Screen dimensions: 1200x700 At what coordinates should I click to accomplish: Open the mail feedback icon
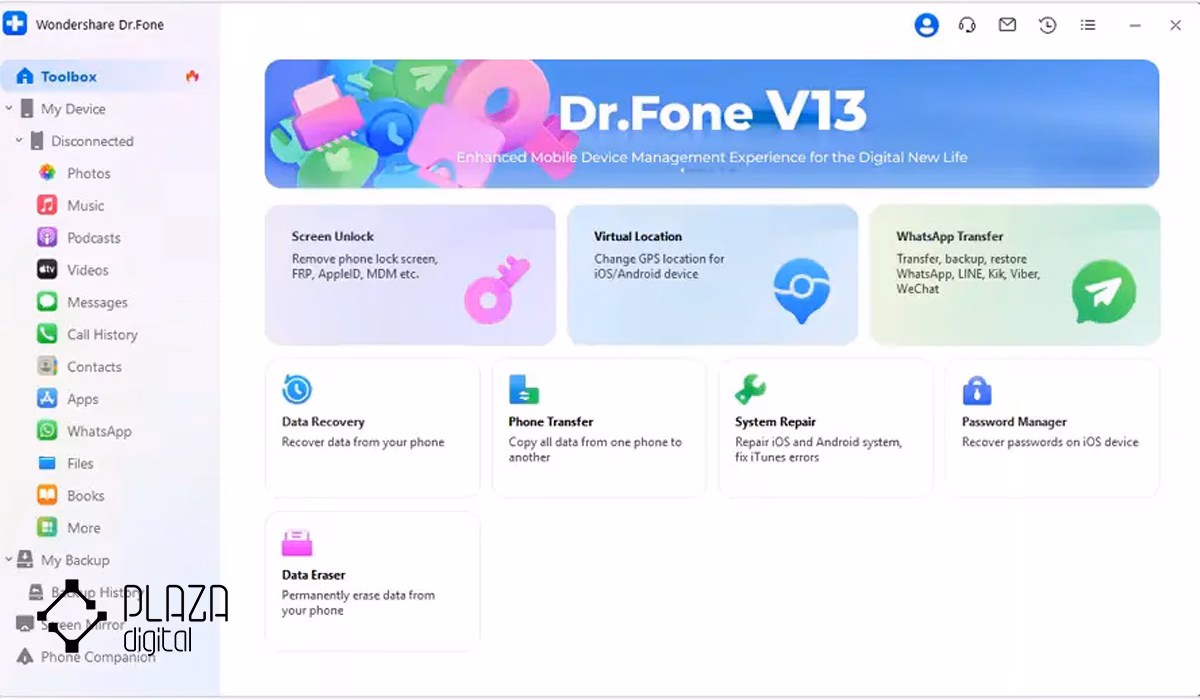pyautogui.click(x=1007, y=25)
